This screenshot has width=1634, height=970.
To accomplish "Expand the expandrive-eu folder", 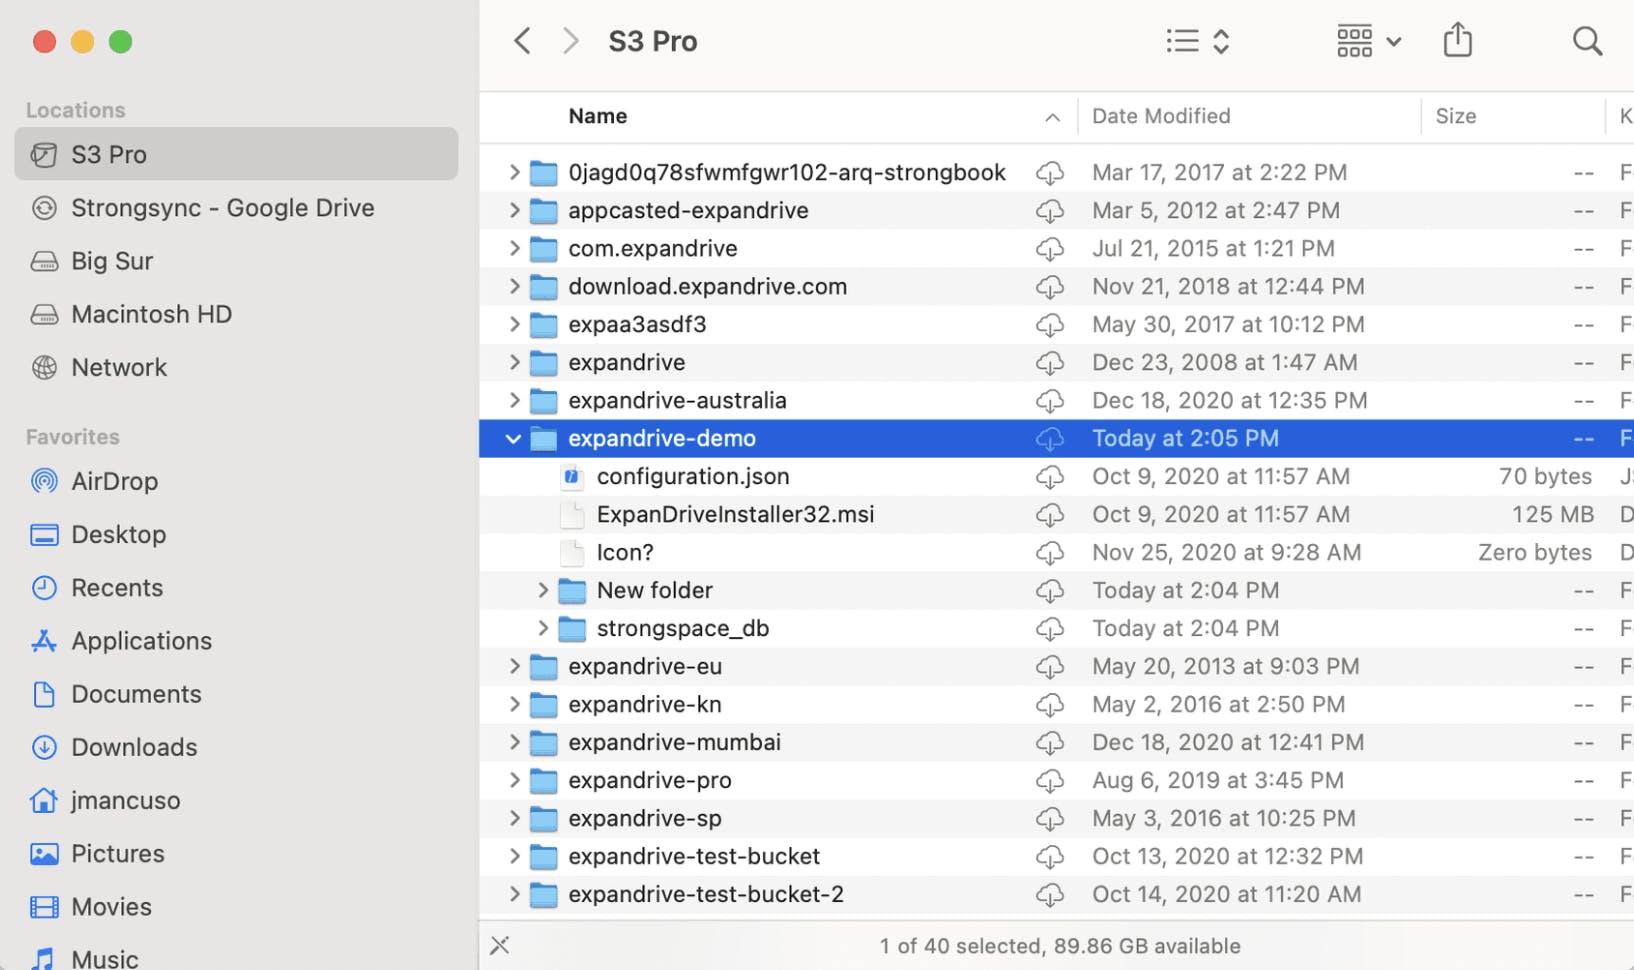I will pos(514,666).
